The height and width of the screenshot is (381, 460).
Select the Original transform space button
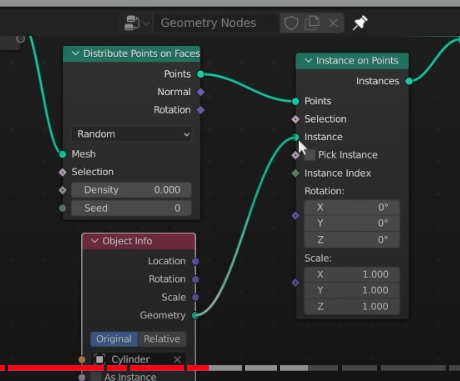114,339
